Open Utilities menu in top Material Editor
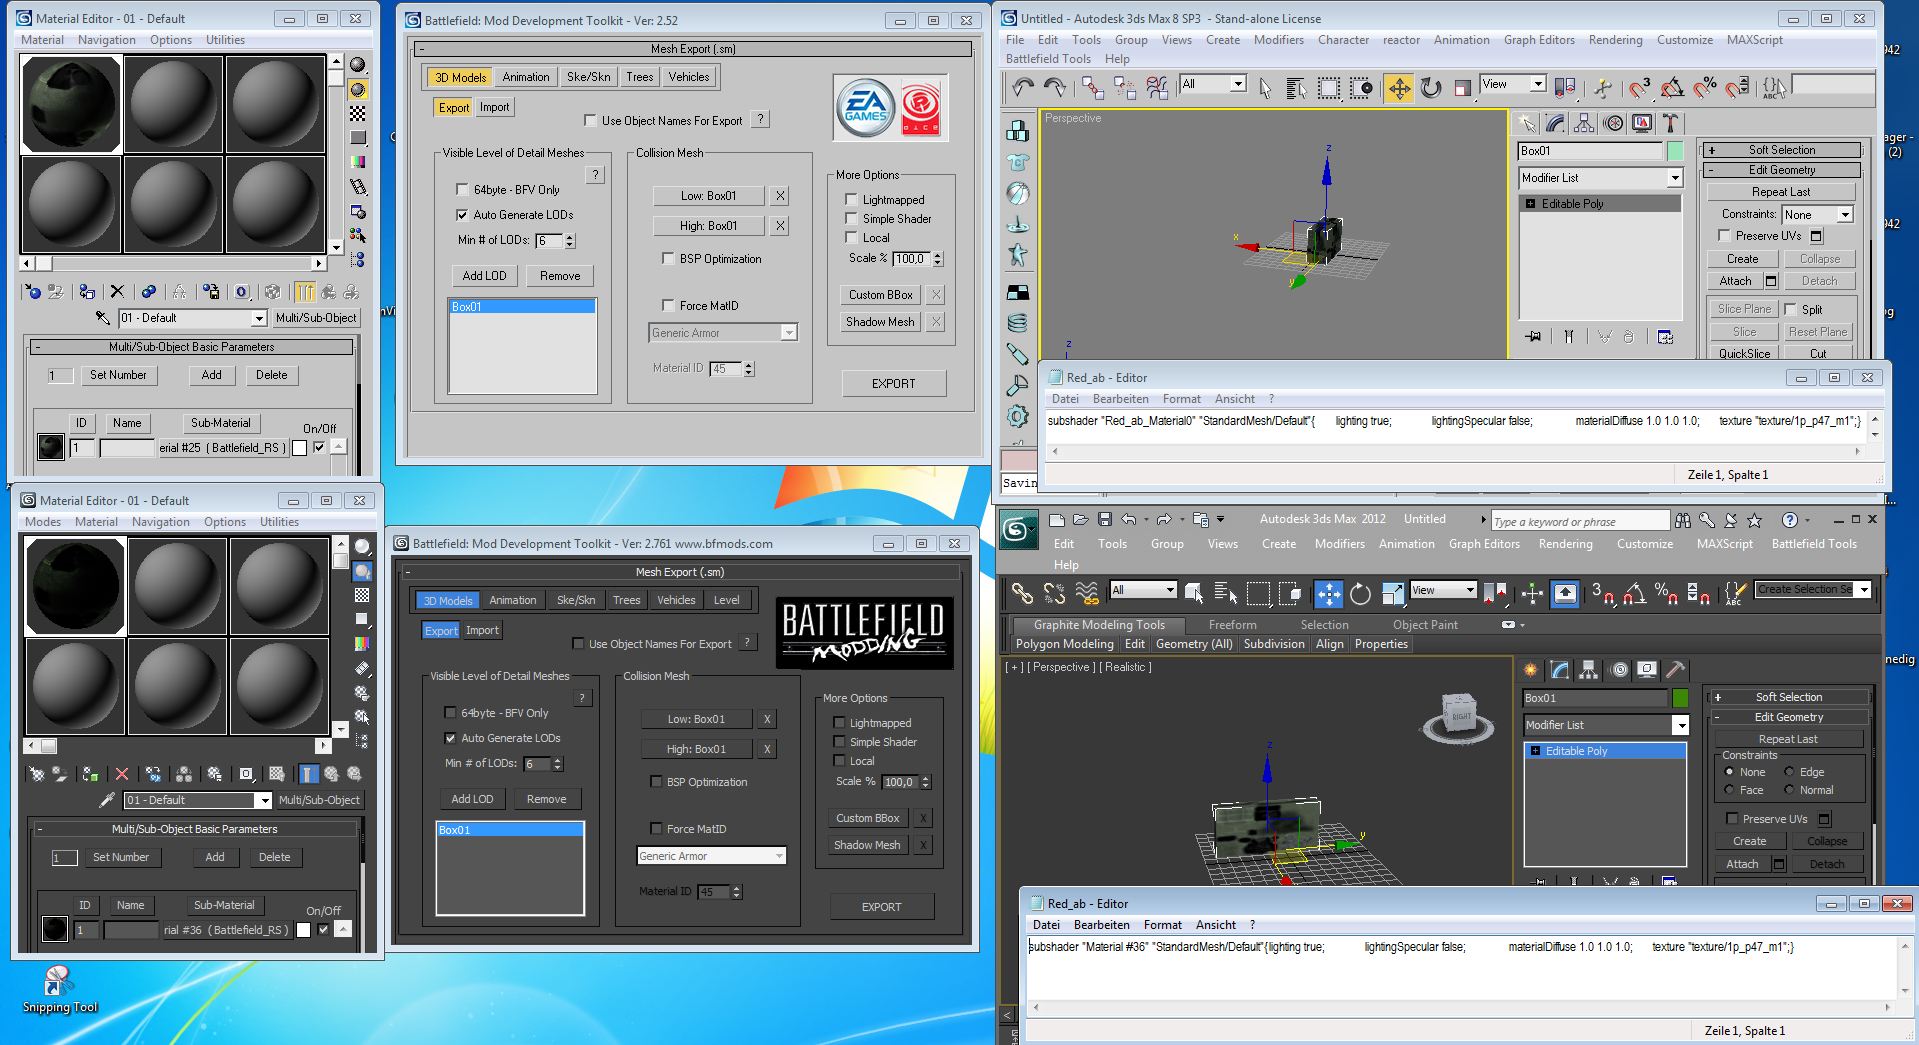This screenshot has height=1045, width=1919. tap(225, 40)
